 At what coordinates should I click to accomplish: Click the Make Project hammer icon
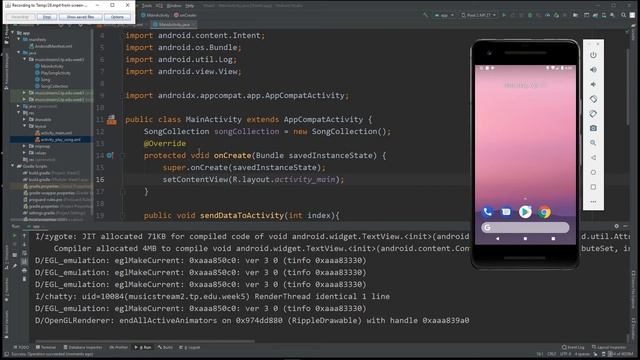coord(426,15)
